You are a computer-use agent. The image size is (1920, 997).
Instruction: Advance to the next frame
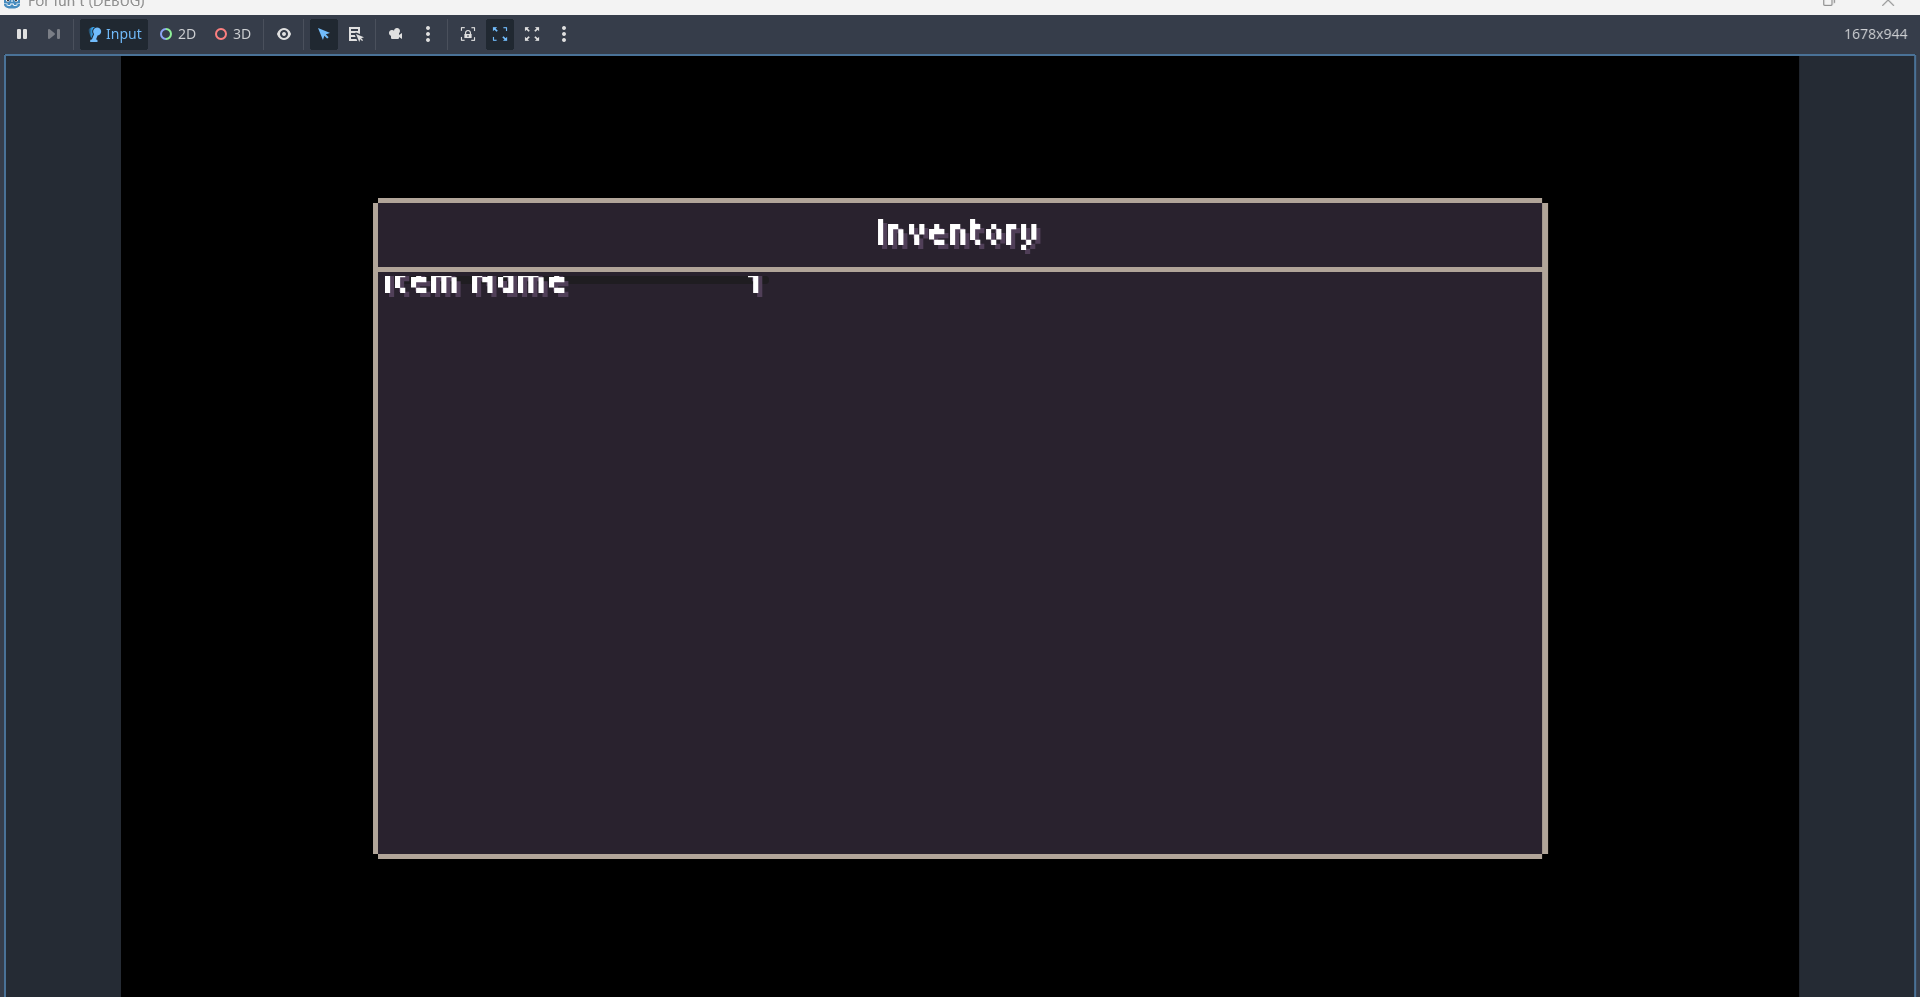54,34
